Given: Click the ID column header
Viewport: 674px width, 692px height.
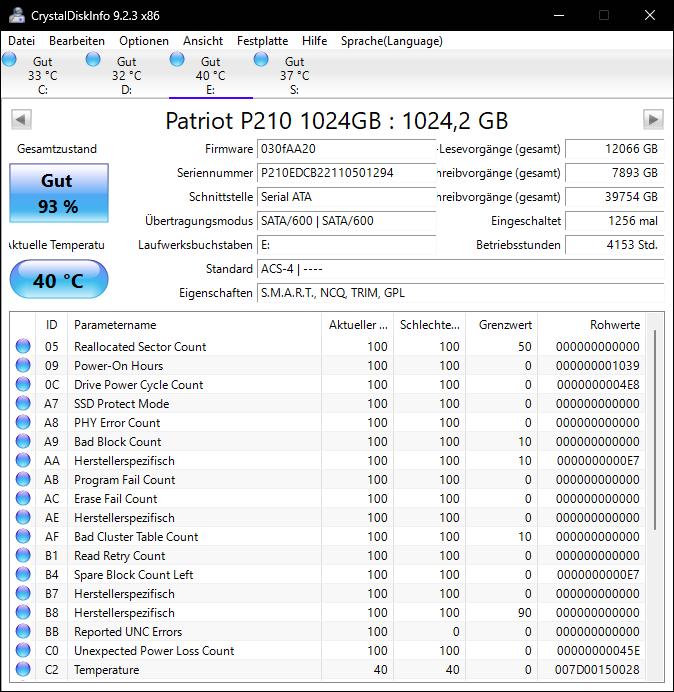Looking at the screenshot, I should pos(52,325).
